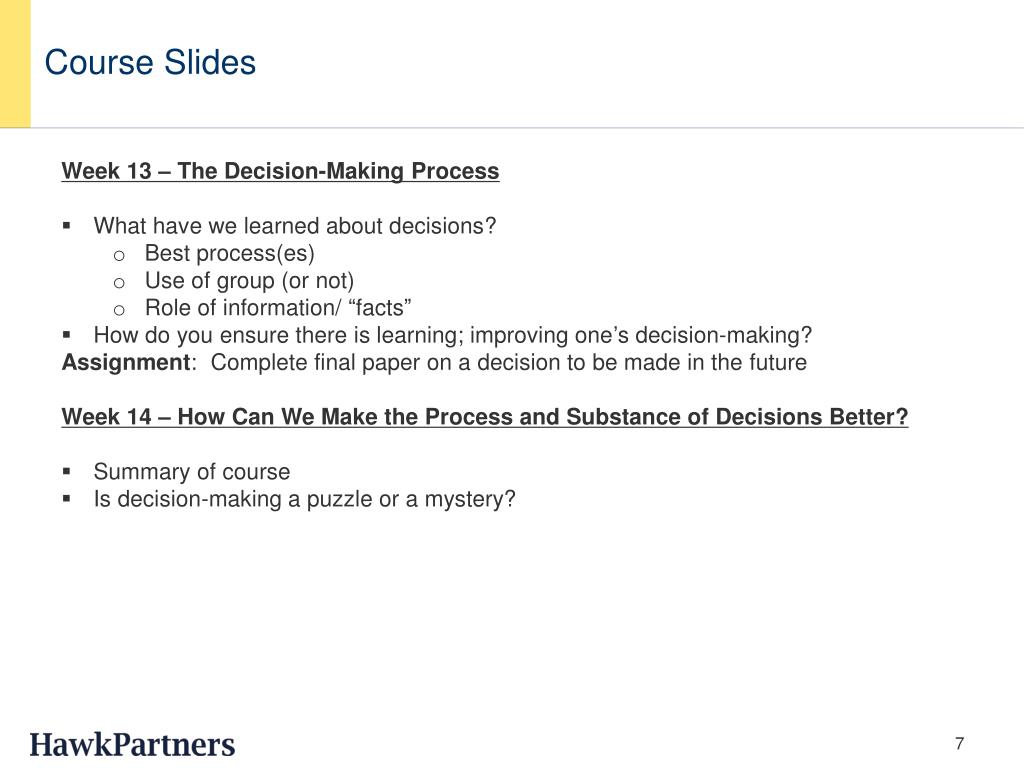Screen dimensions: 1024x768
Task: Click the square bullet before "How do you ensure"
Action: pos(67,335)
